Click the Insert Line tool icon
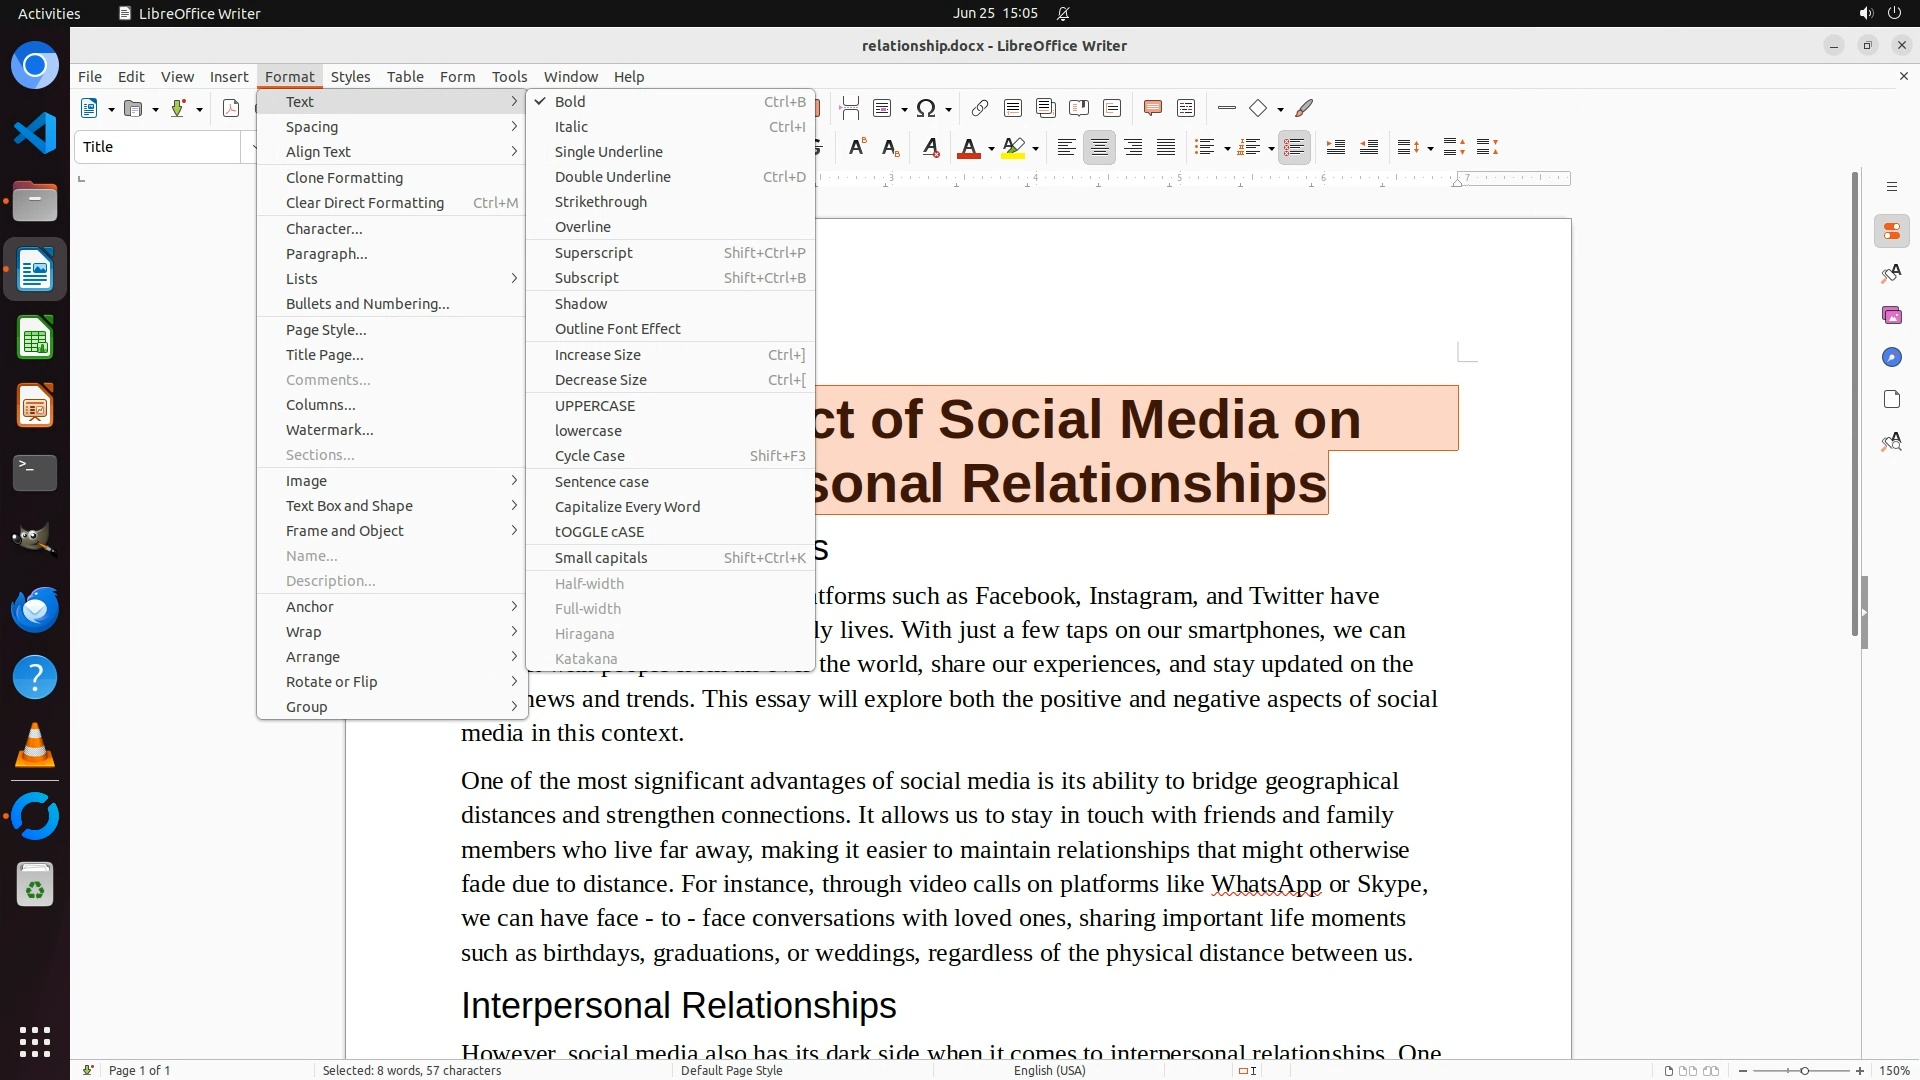Image resolution: width=1920 pixels, height=1080 pixels. coord(1227,108)
